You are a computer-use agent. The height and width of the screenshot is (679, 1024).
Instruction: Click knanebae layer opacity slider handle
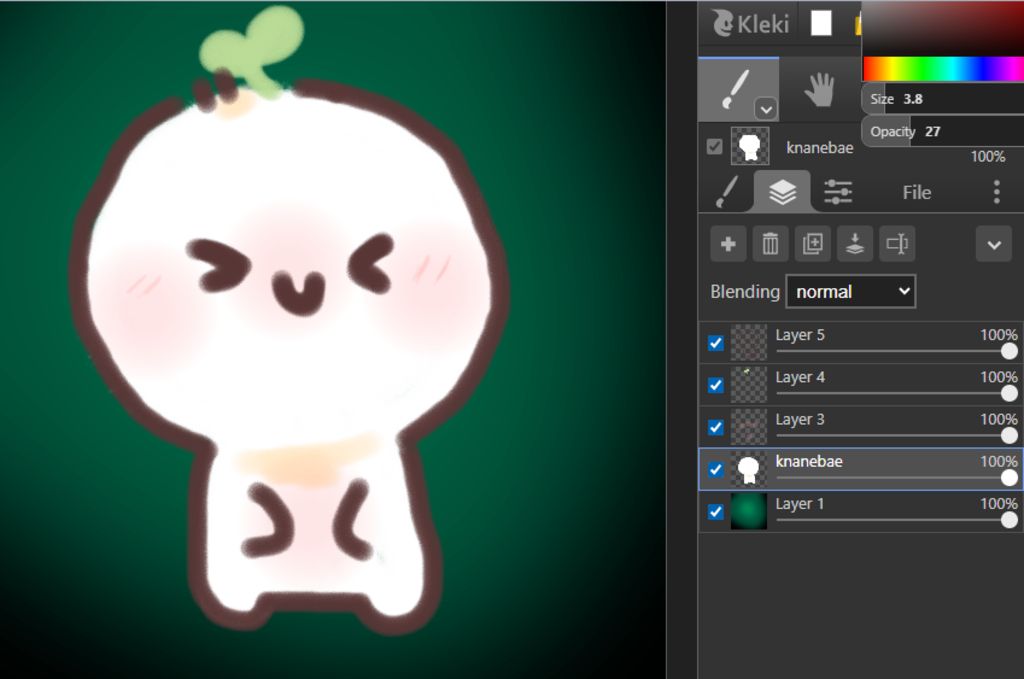1009,478
